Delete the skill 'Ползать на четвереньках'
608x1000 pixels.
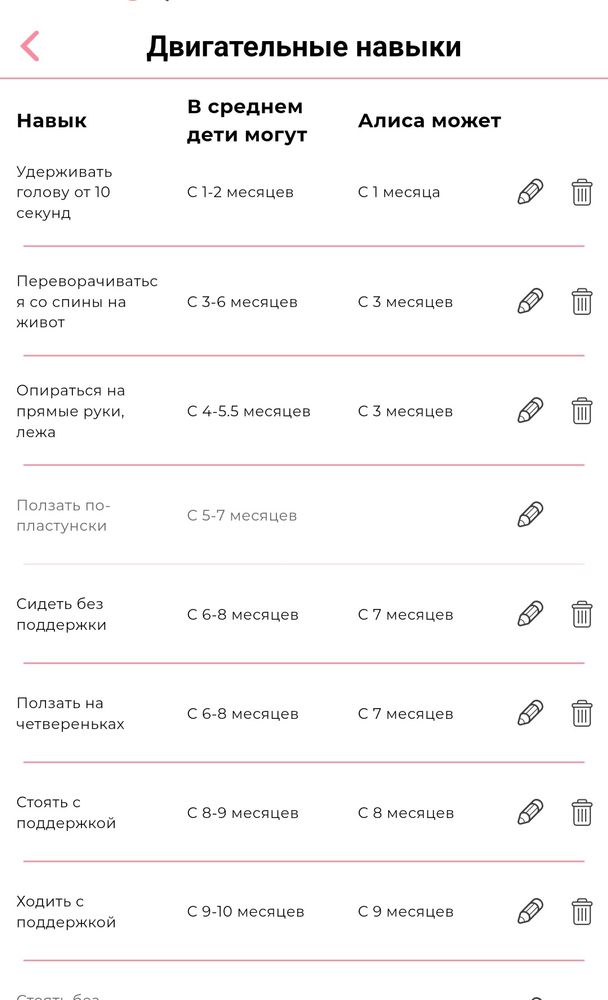(581, 713)
